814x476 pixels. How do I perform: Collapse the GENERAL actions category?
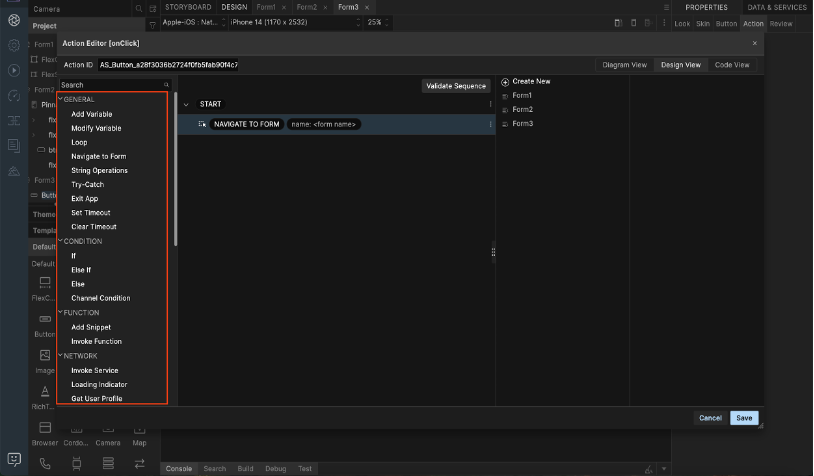point(61,99)
